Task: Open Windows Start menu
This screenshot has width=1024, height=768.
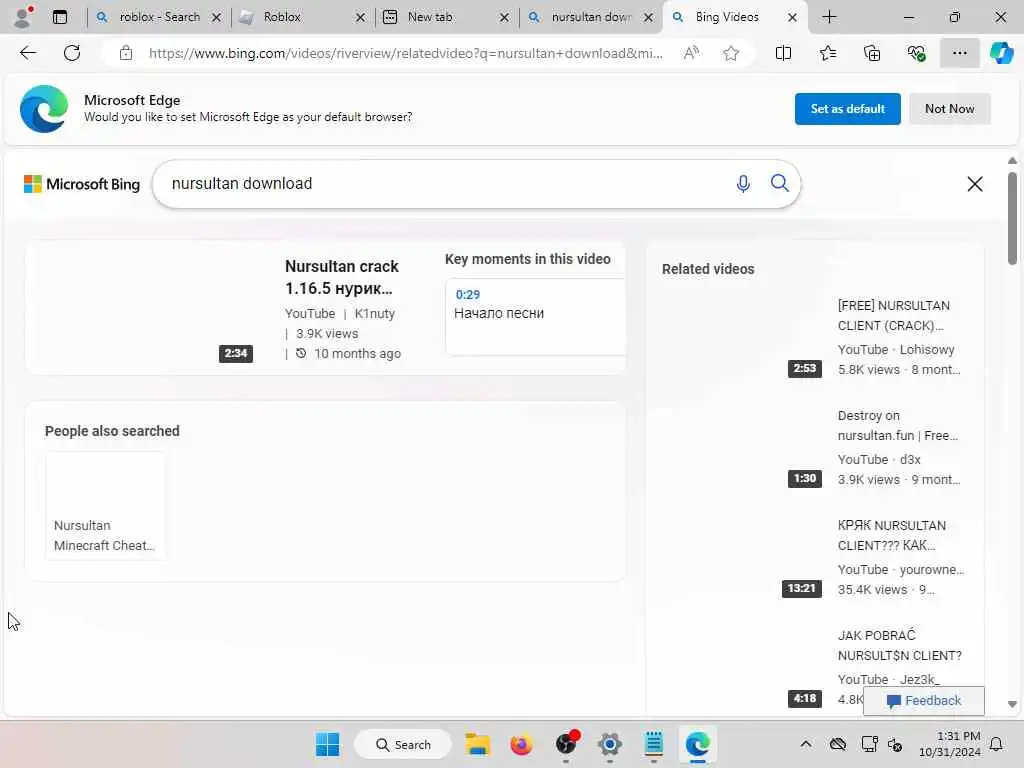Action: (327, 744)
